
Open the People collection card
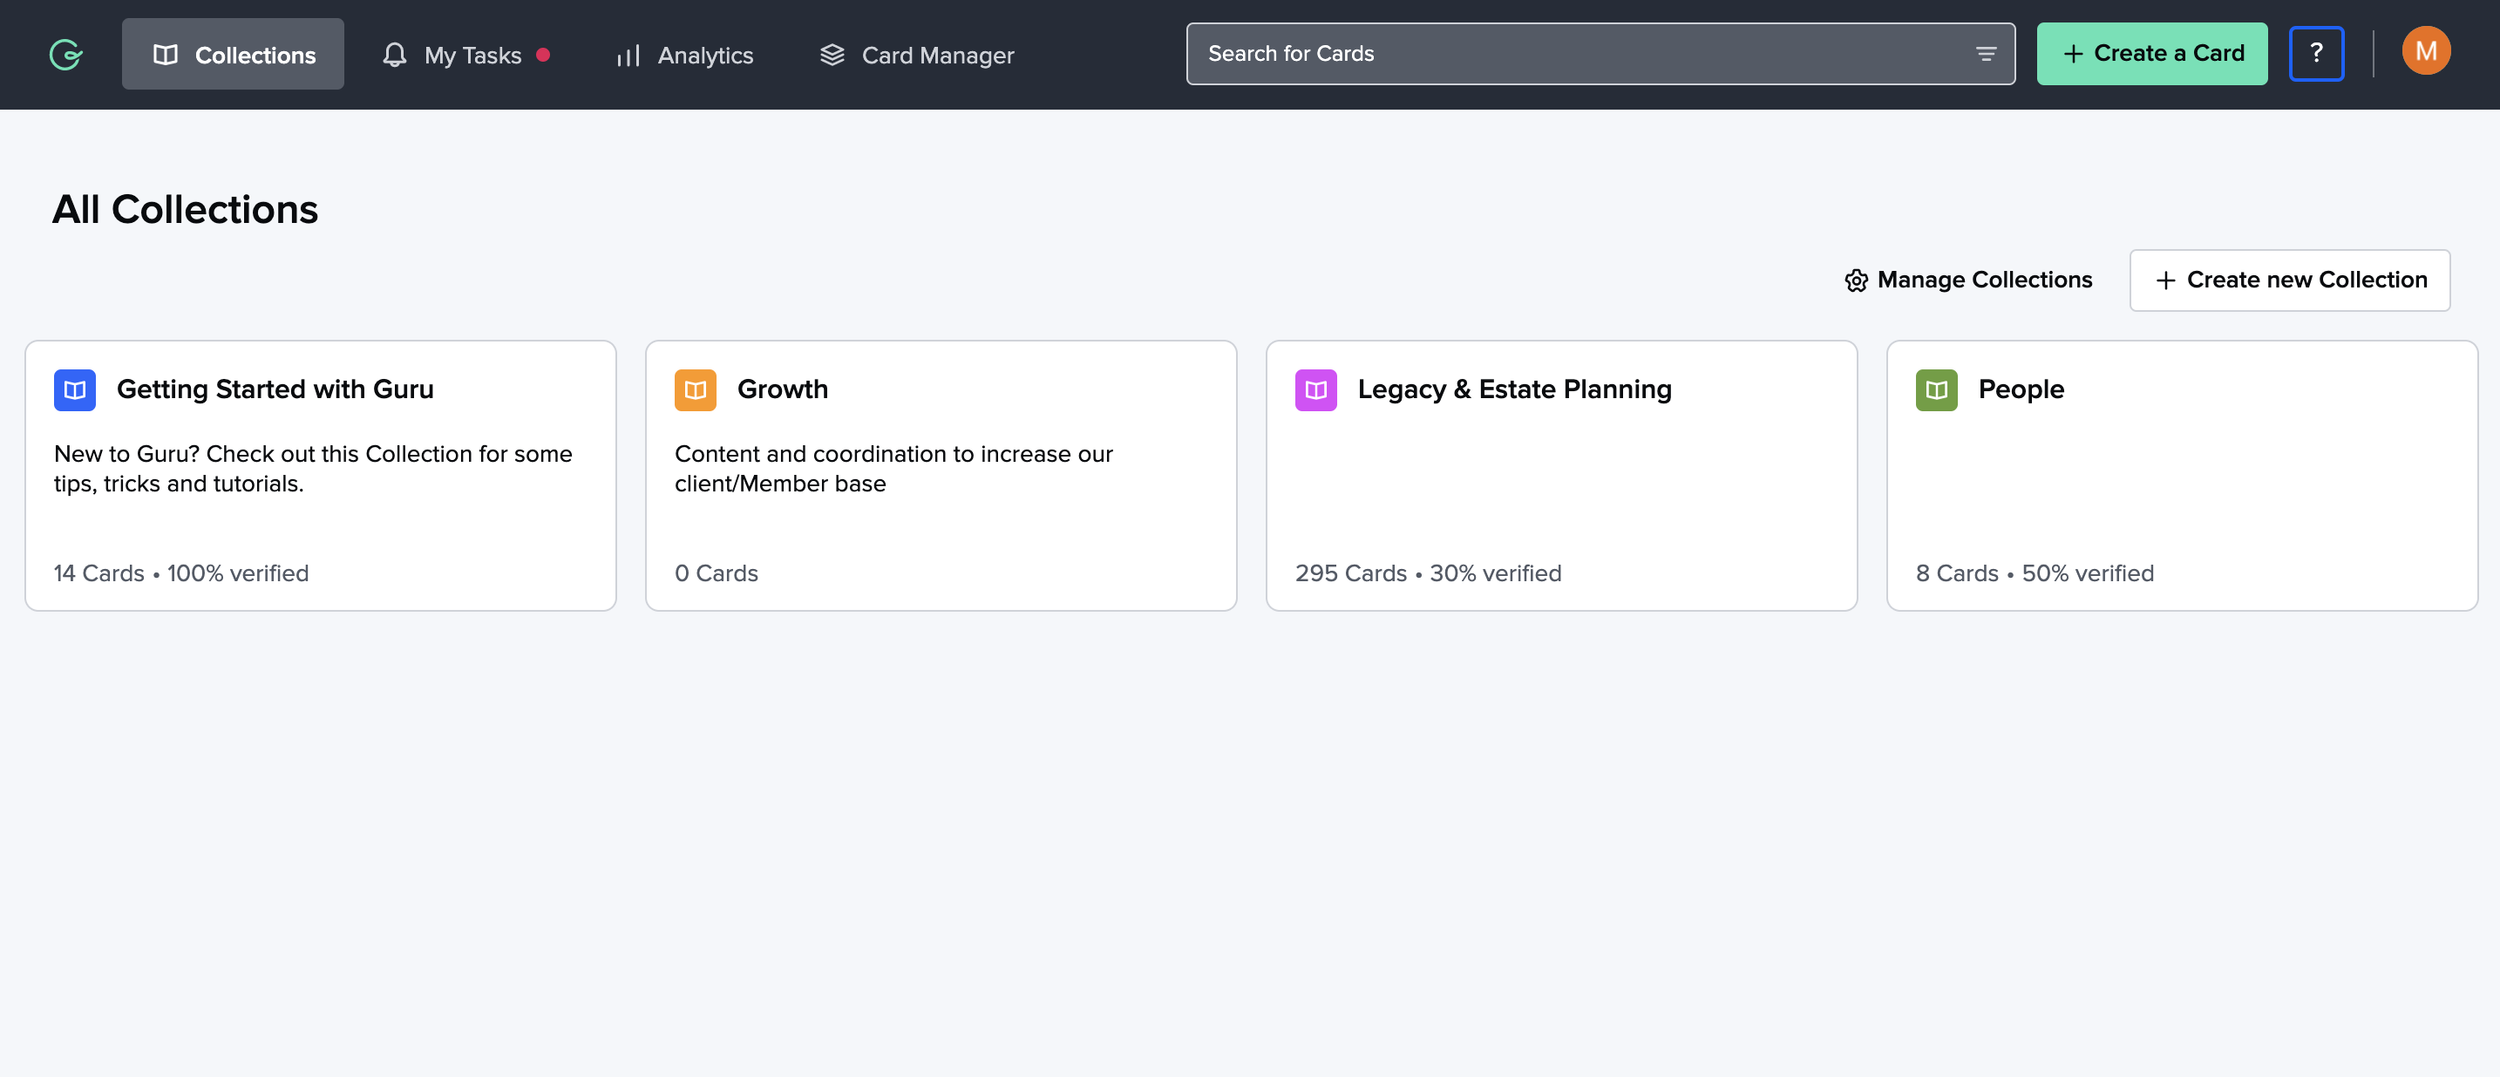click(x=2182, y=476)
